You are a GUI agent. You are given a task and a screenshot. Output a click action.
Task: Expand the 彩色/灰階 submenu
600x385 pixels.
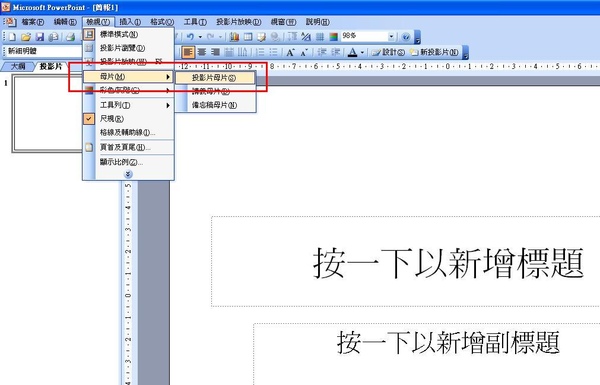tap(128, 90)
